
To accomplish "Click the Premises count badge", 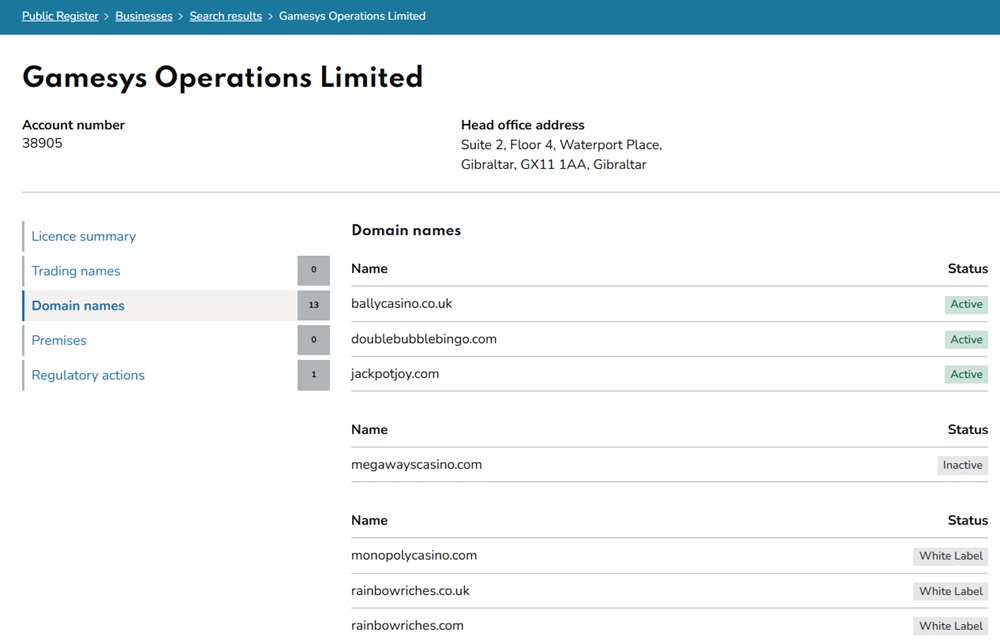I will tap(313, 340).
